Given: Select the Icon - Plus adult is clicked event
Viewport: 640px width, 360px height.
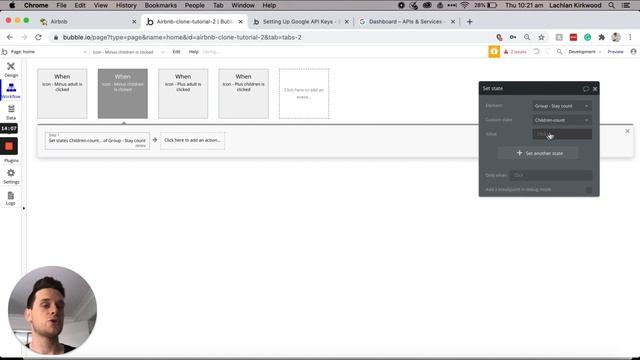Looking at the screenshot, I should click(183, 93).
